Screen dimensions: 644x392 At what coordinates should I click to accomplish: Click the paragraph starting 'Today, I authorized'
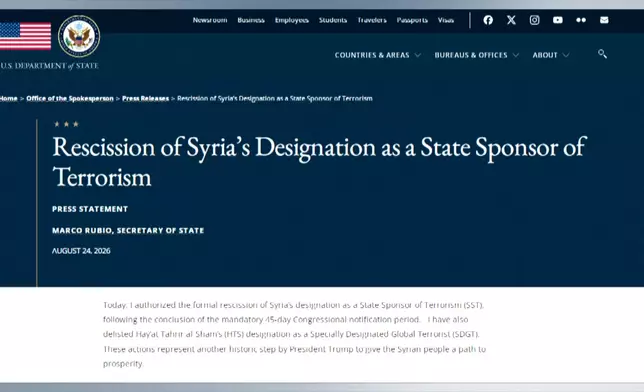[294, 334]
